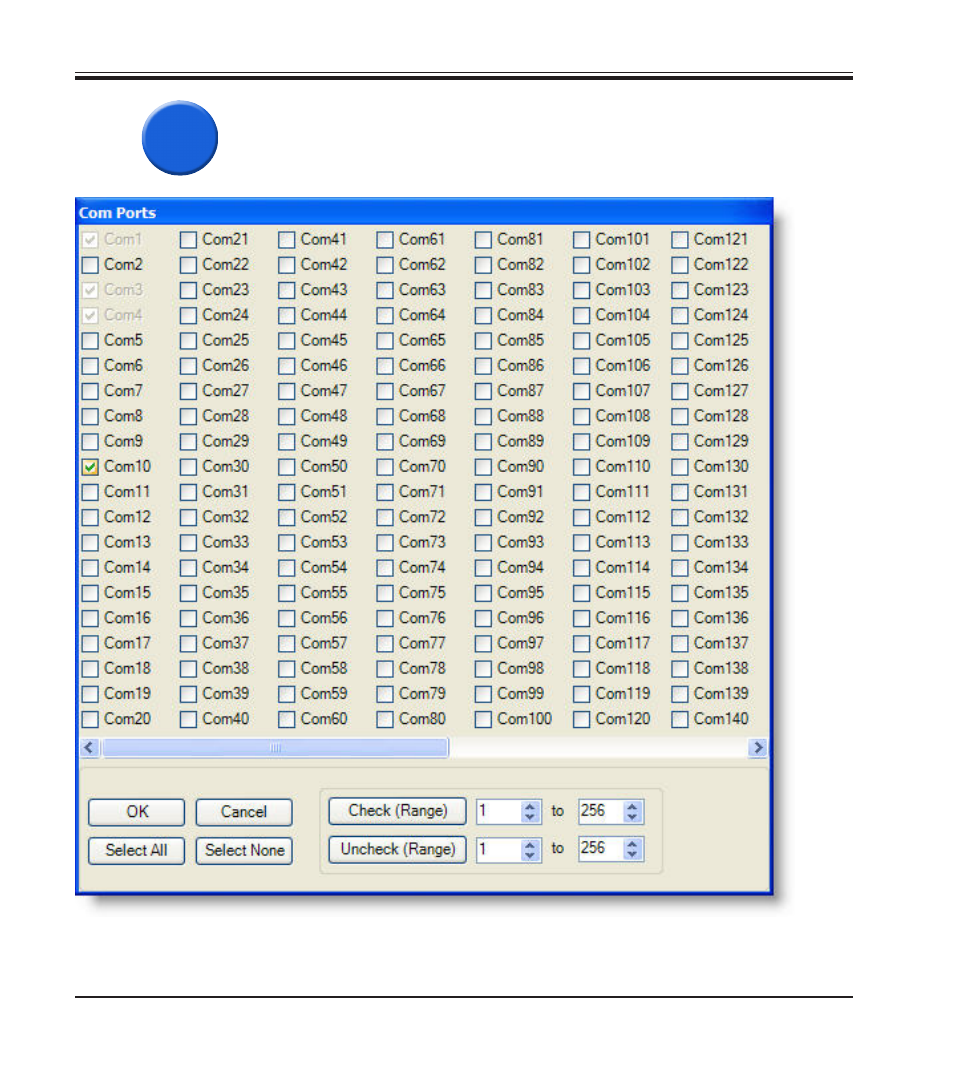Toggle the Com33 checkbox
This screenshot has height=1079, width=953.
click(x=189, y=542)
